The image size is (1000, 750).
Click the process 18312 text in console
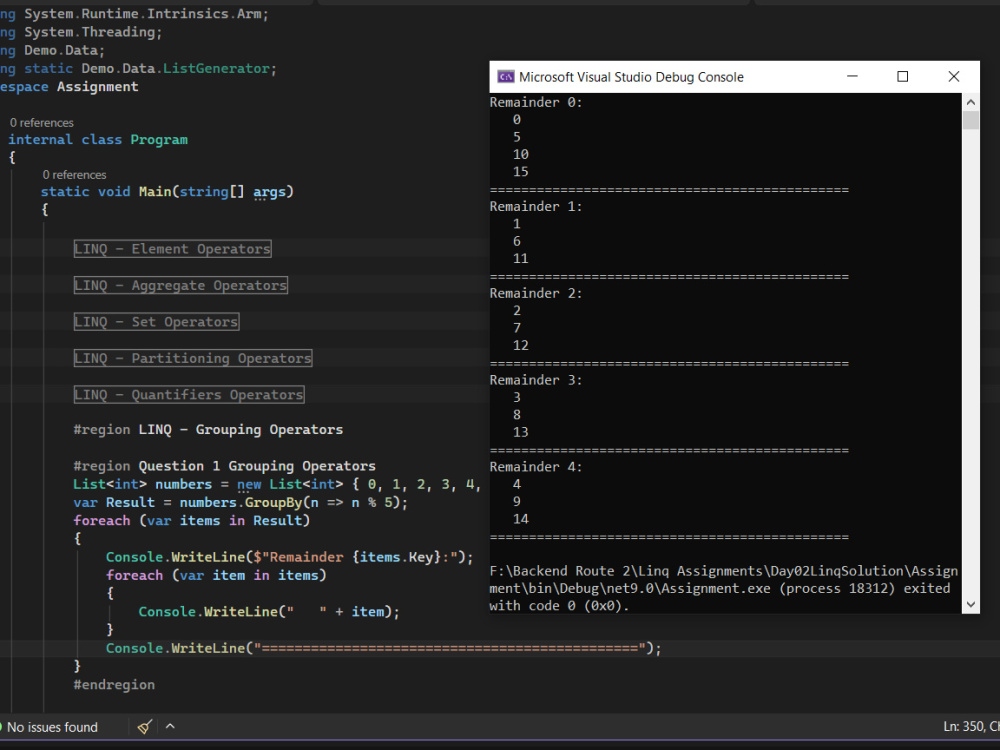coord(837,589)
